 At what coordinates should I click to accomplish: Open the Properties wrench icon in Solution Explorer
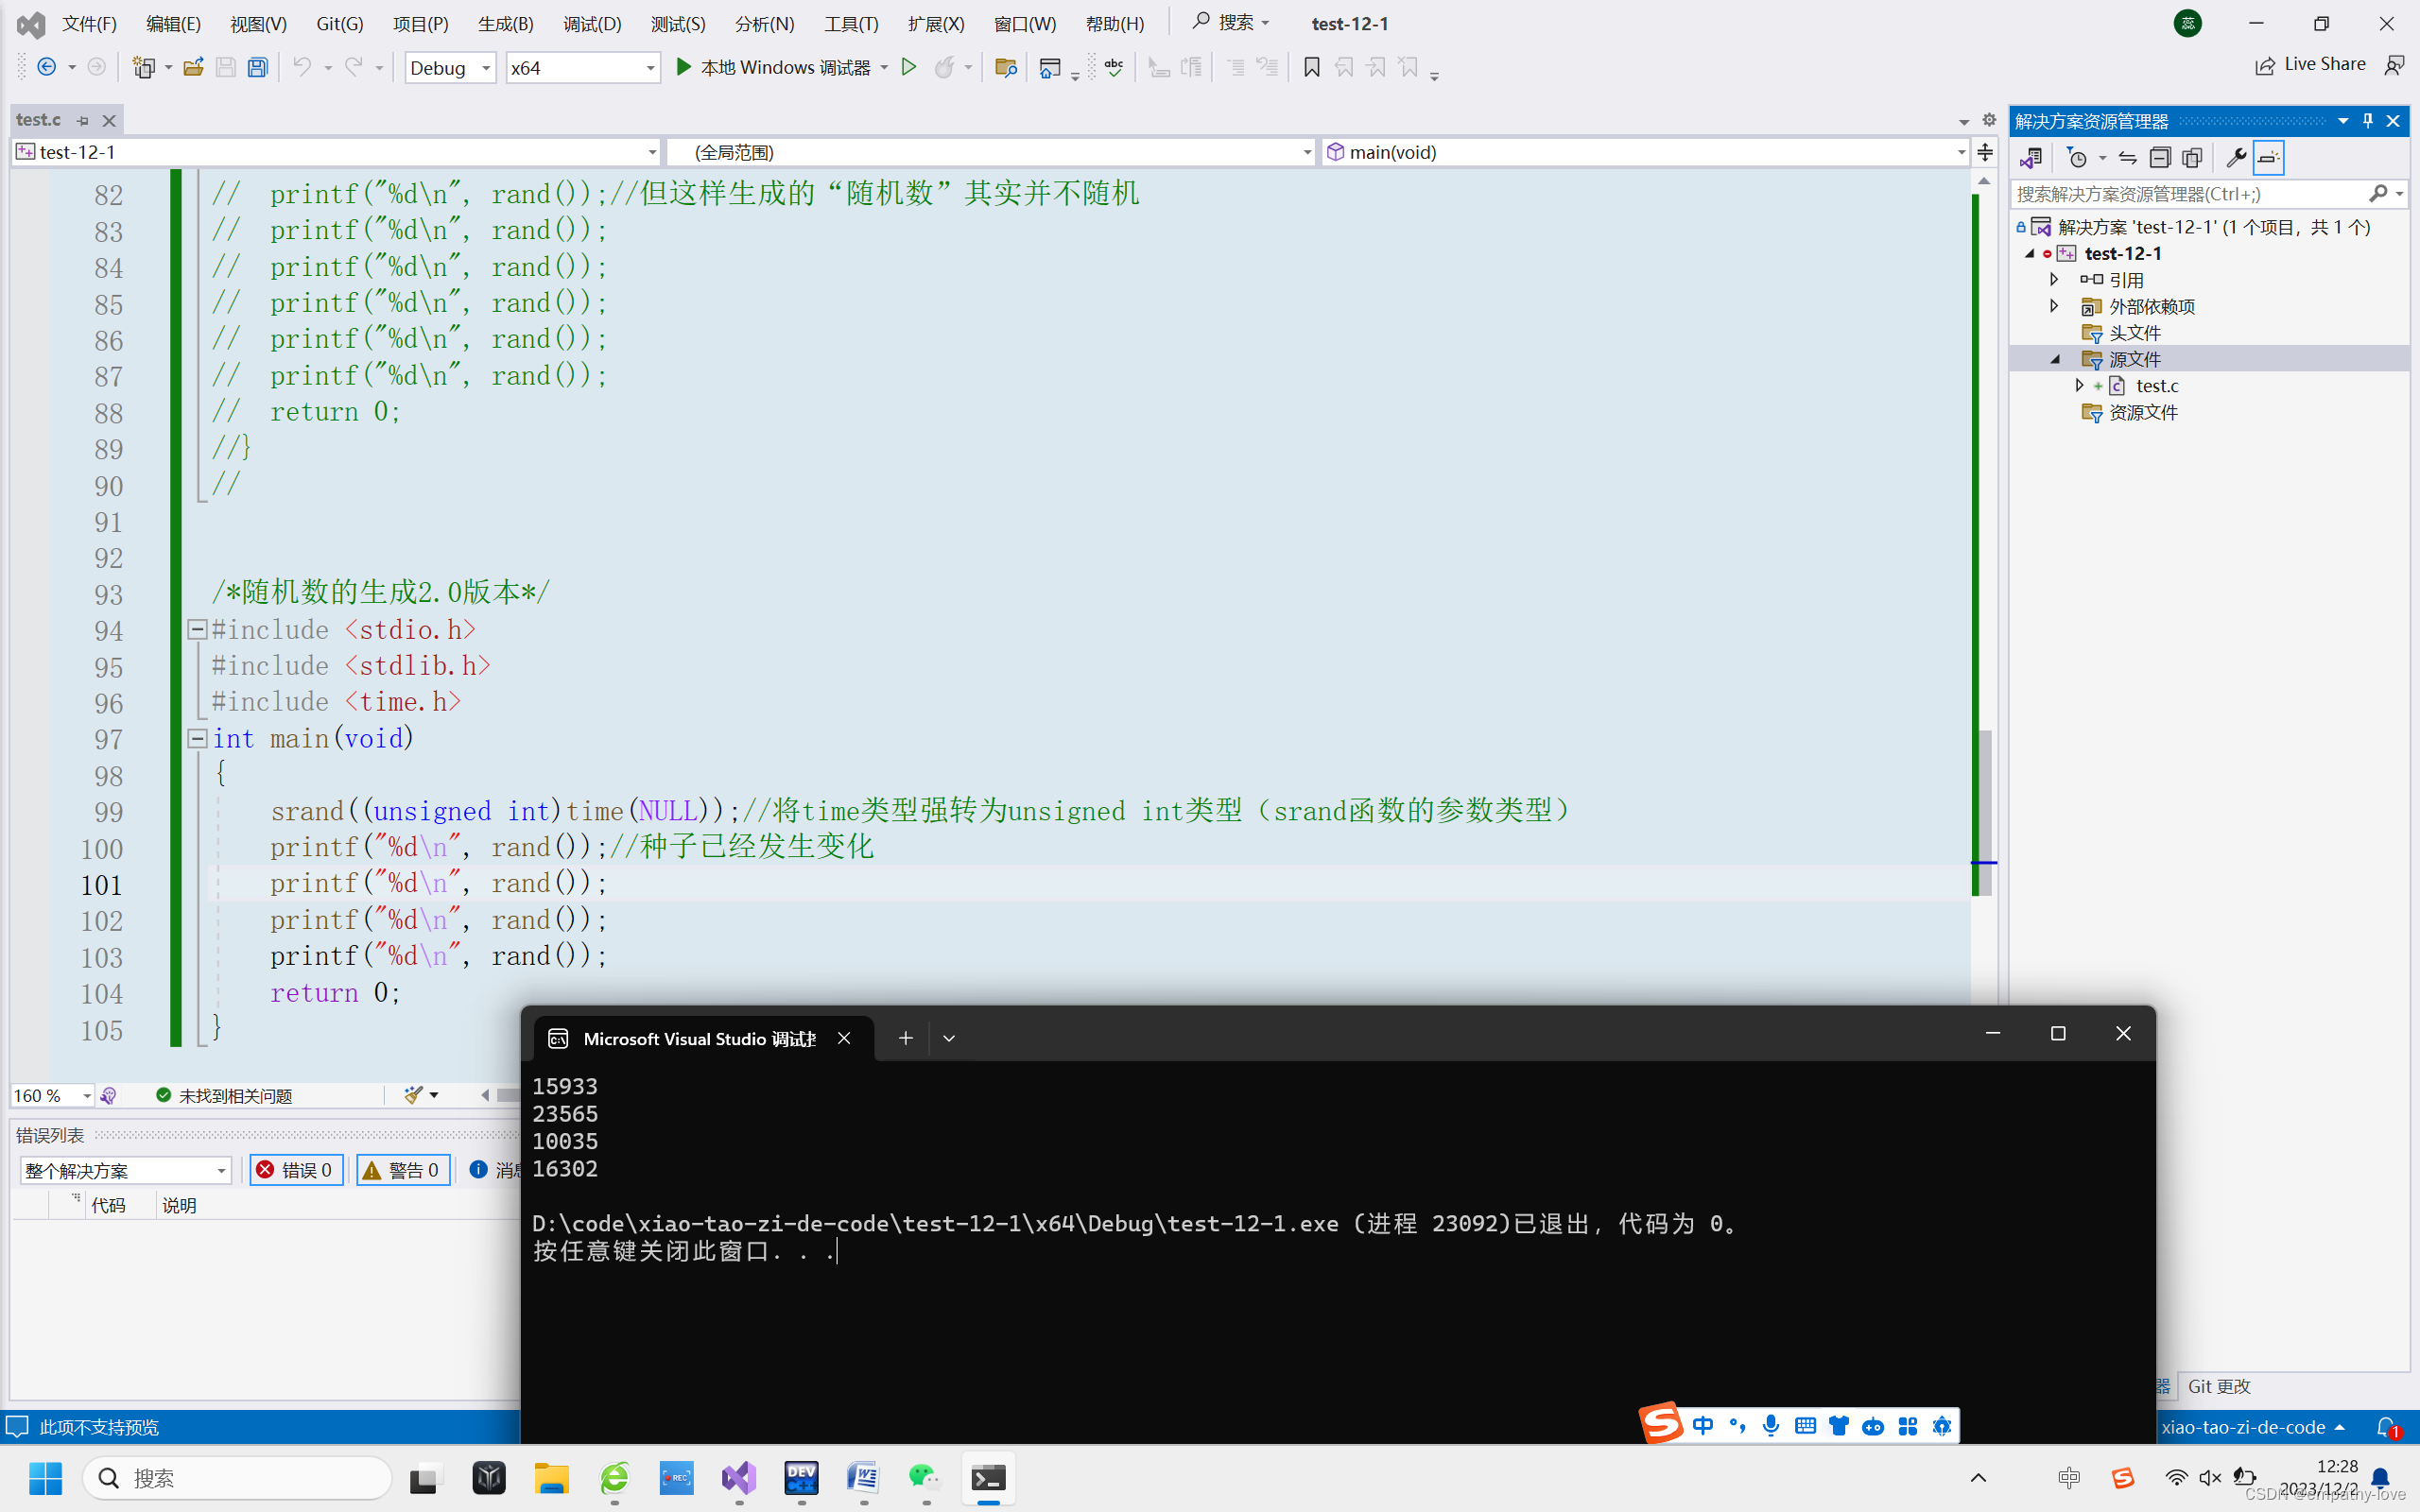2236,158
